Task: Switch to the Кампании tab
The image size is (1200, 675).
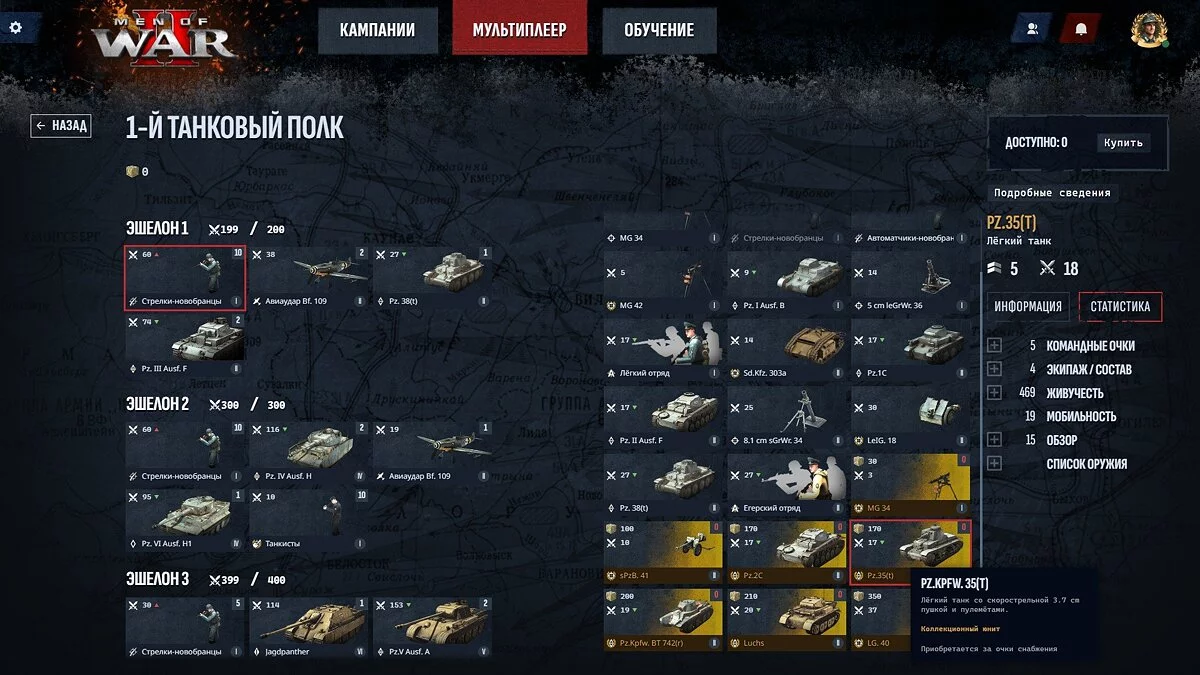Action: 377,30
